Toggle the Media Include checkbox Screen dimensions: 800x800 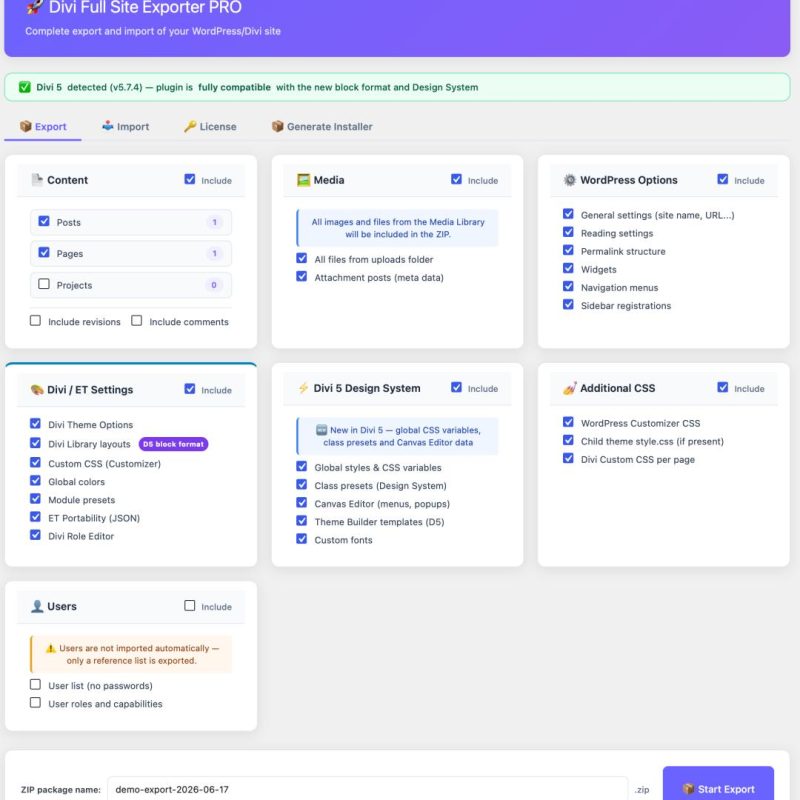click(x=456, y=179)
